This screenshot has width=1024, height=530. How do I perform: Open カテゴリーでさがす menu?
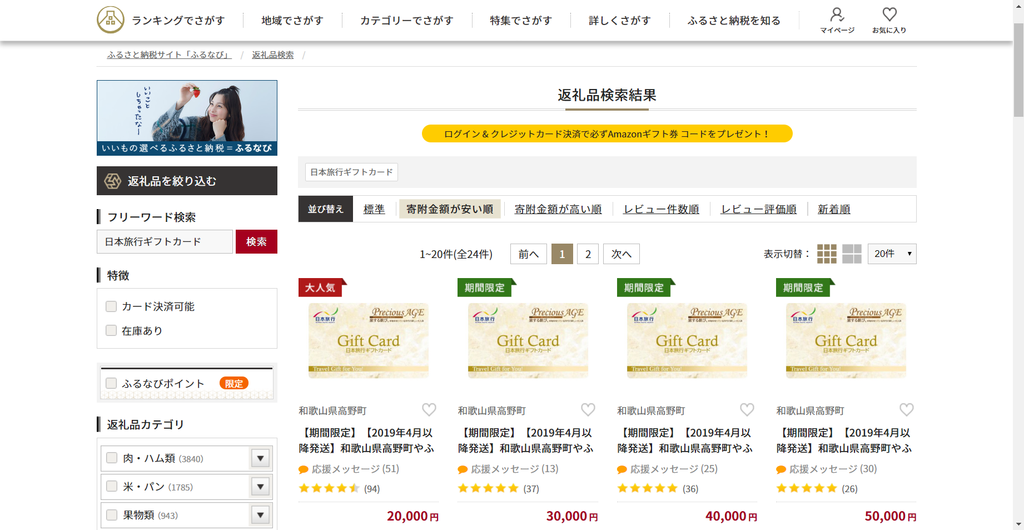coord(406,20)
